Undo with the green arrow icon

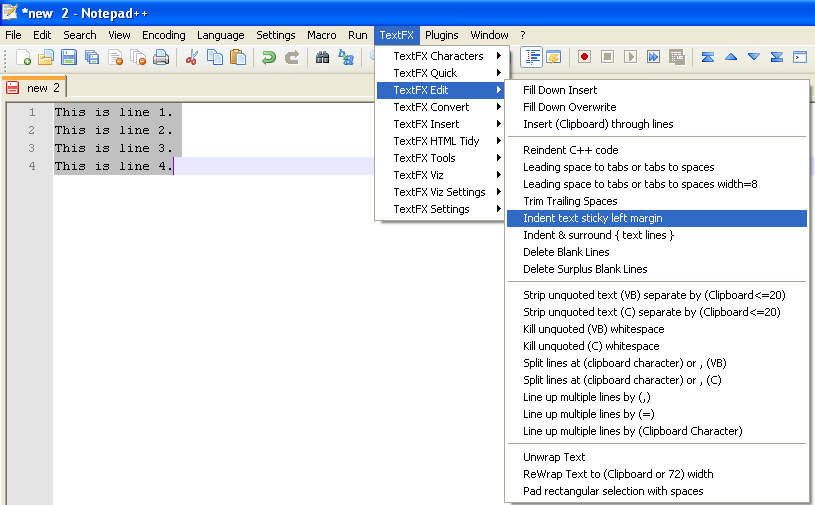click(269, 57)
